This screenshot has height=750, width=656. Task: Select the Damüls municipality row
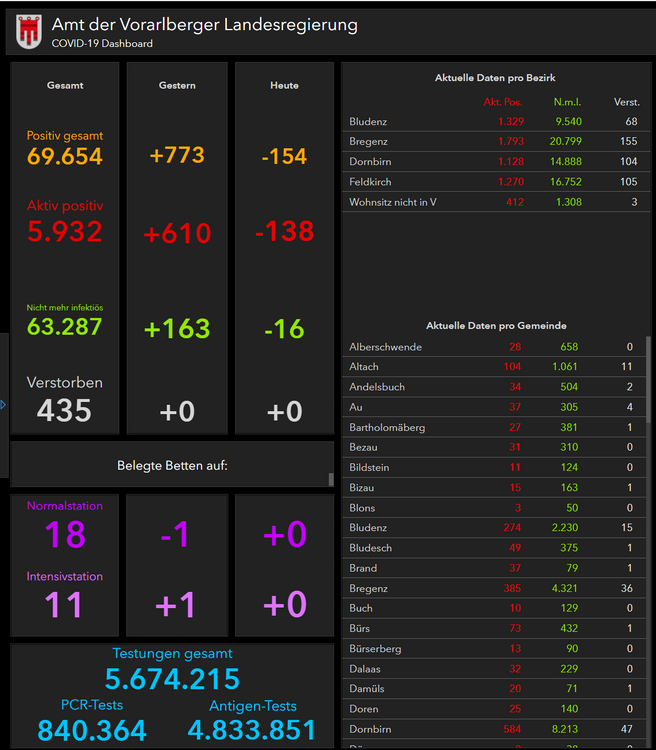point(494,689)
